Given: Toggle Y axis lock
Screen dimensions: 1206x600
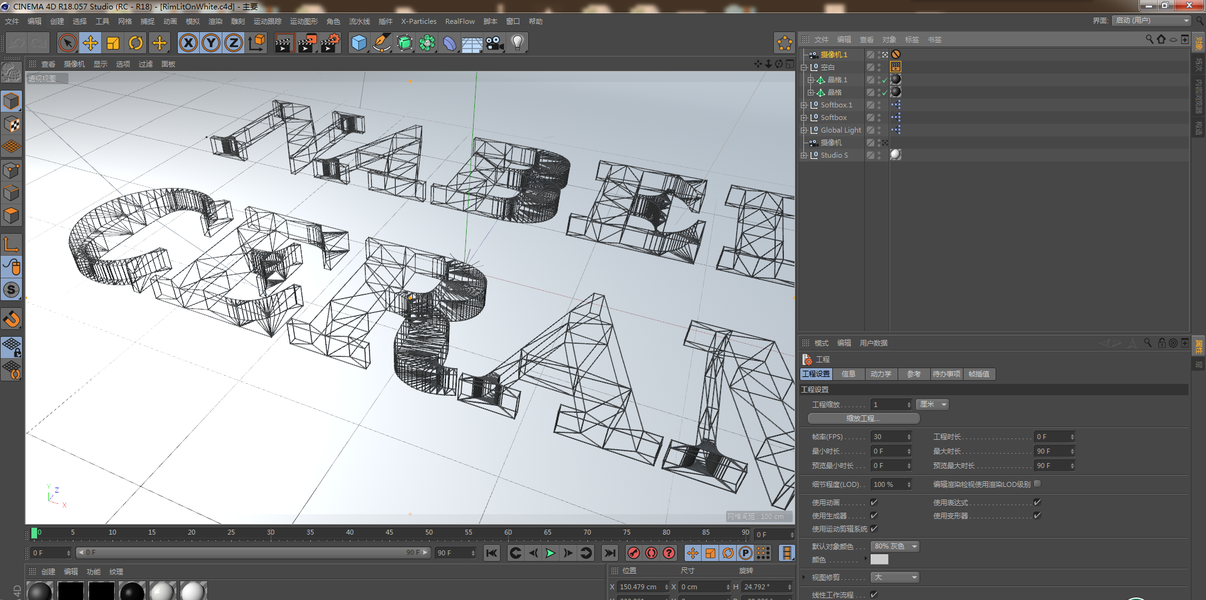Looking at the screenshot, I should 211,43.
